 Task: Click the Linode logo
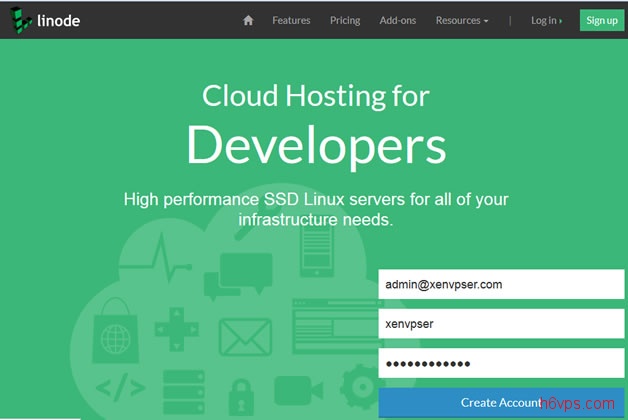(x=45, y=20)
